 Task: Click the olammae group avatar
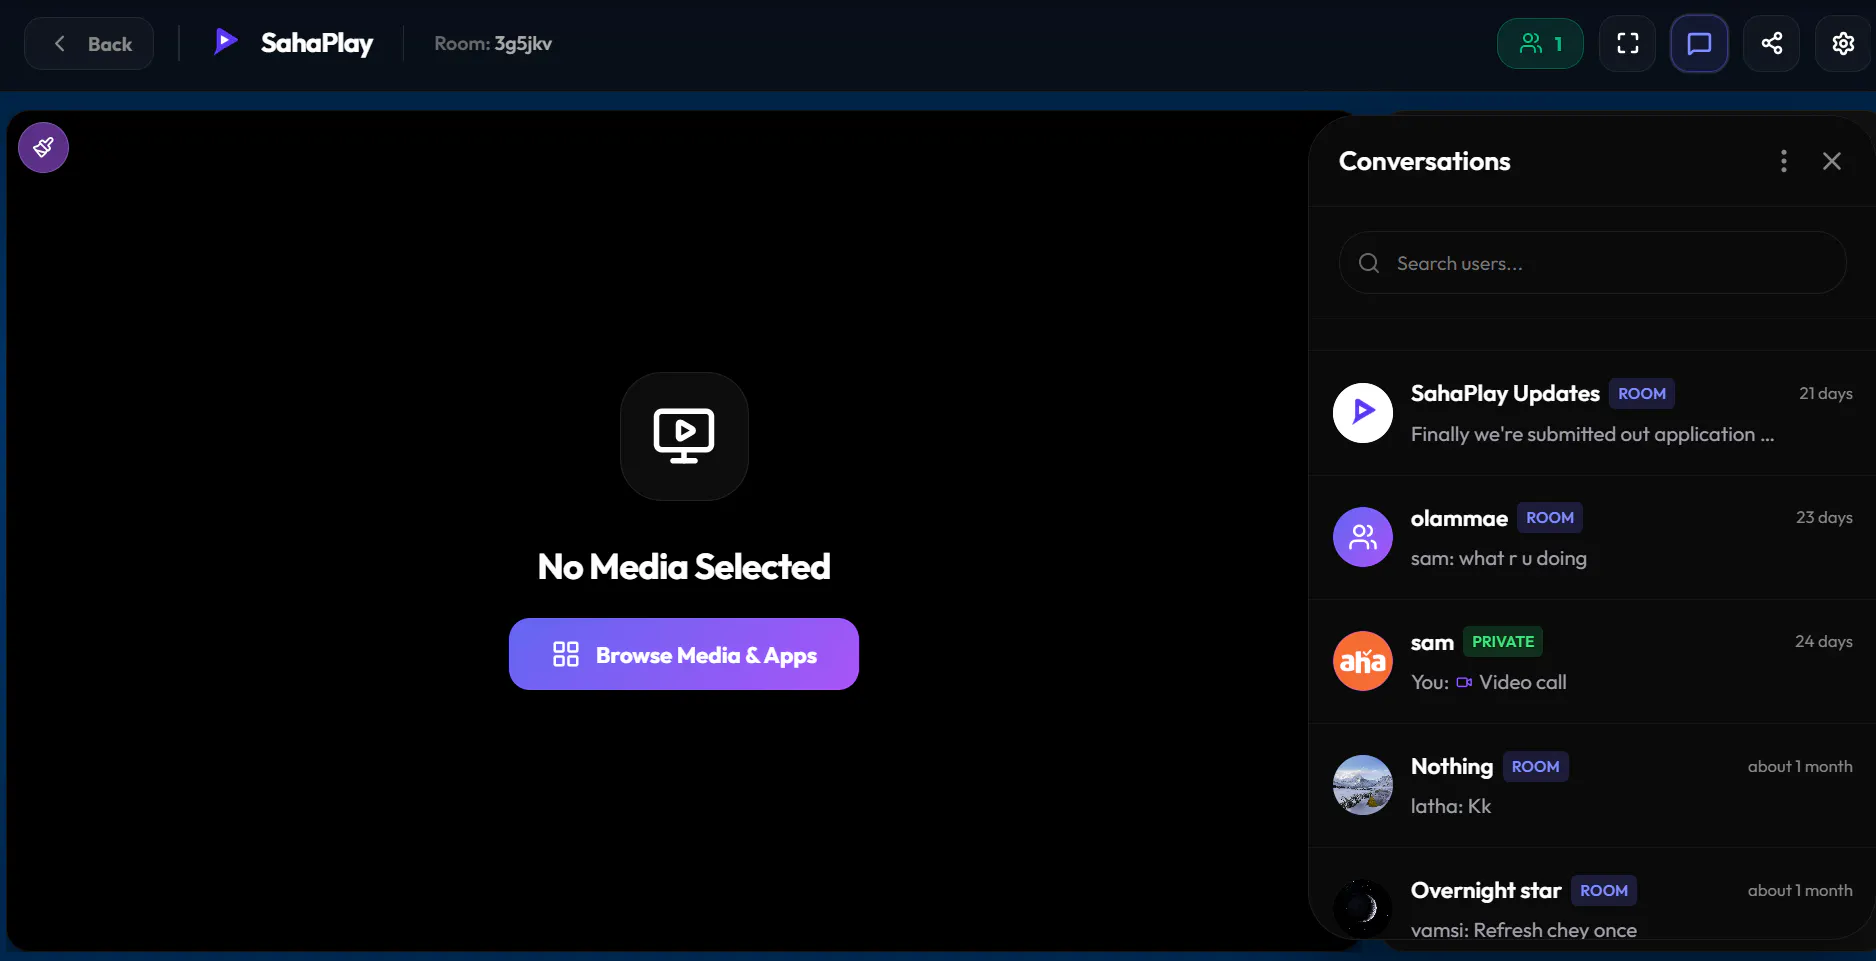[1363, 537]
